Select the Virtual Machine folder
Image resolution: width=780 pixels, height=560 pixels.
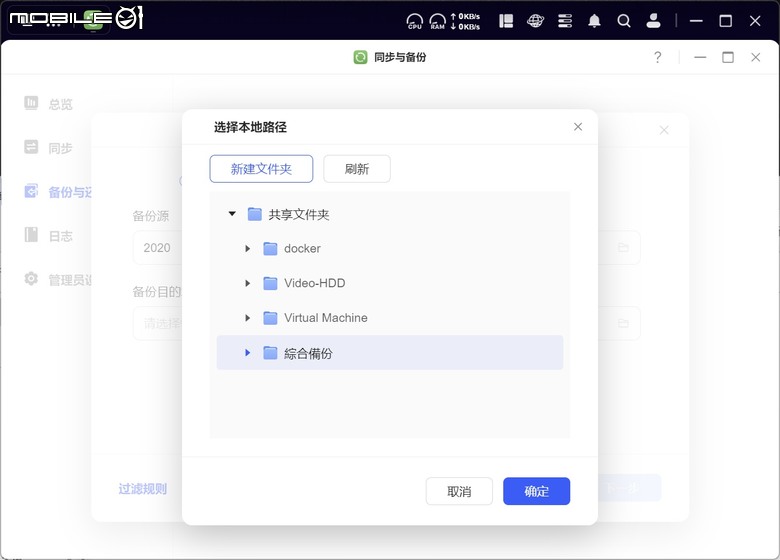point(325,318)
